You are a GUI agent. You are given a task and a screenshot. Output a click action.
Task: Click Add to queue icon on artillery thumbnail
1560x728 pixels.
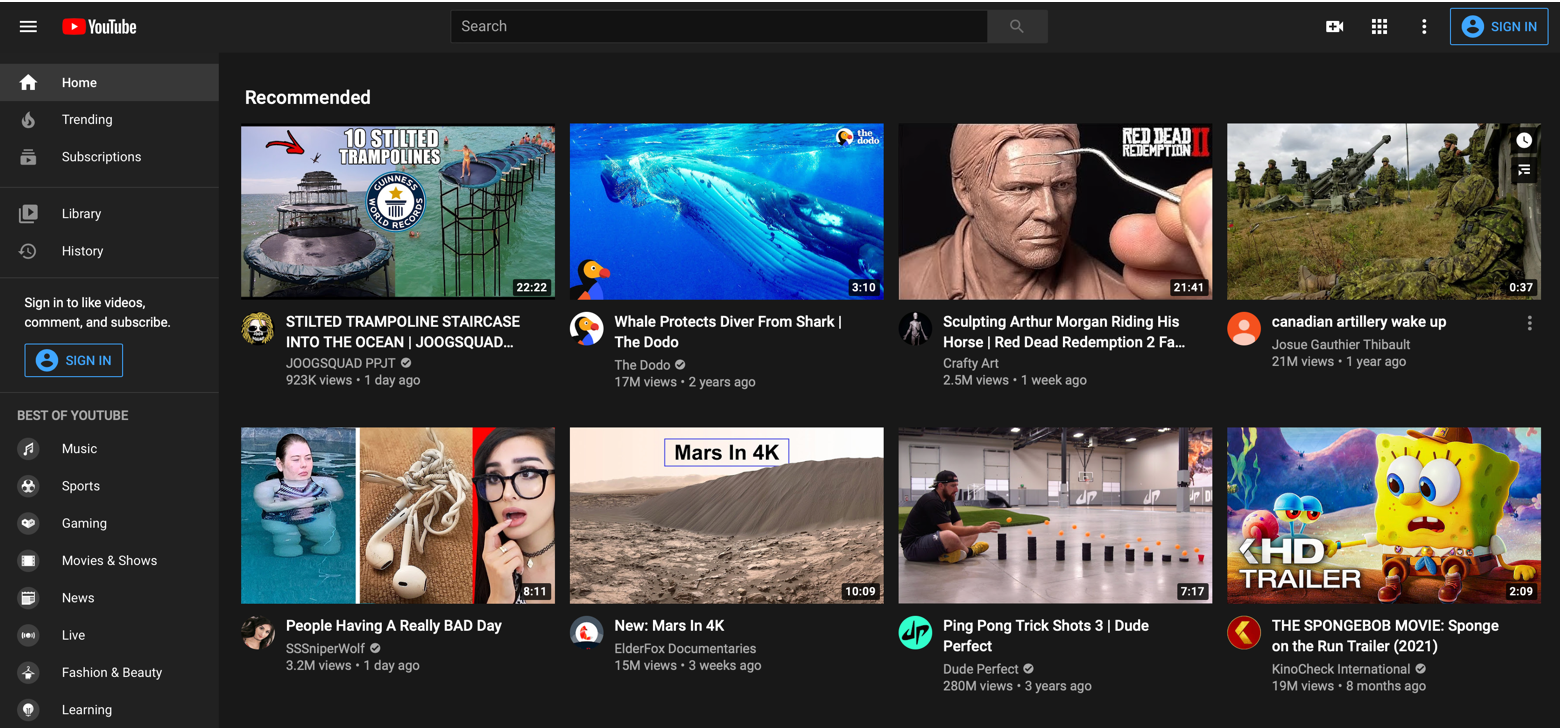point(1523,171)
